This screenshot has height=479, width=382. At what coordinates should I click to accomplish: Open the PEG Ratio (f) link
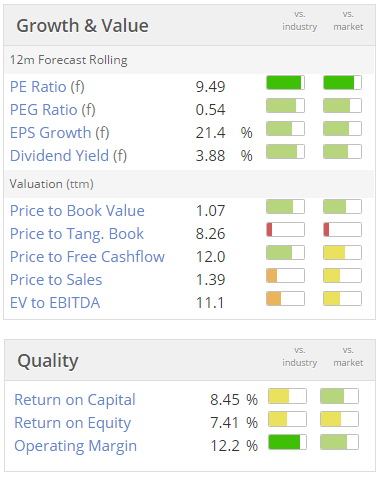click(53, 110)
